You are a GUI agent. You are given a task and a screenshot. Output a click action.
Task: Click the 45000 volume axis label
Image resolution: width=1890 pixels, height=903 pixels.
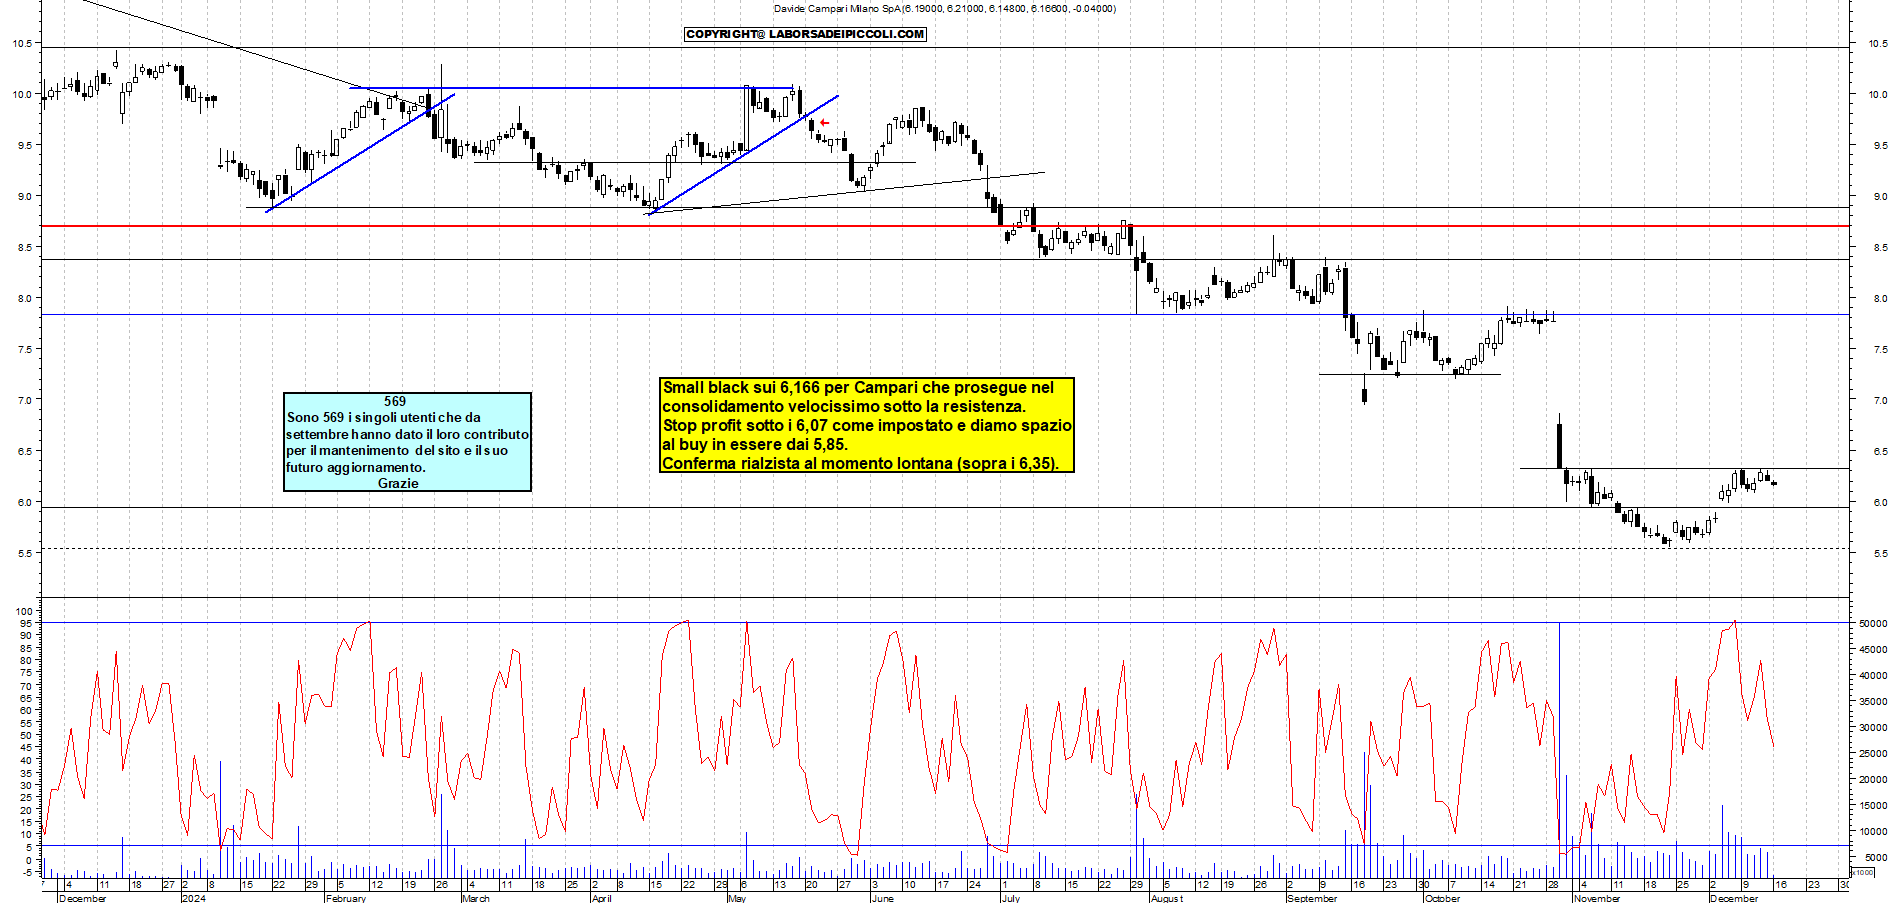tap(1873, 649)
